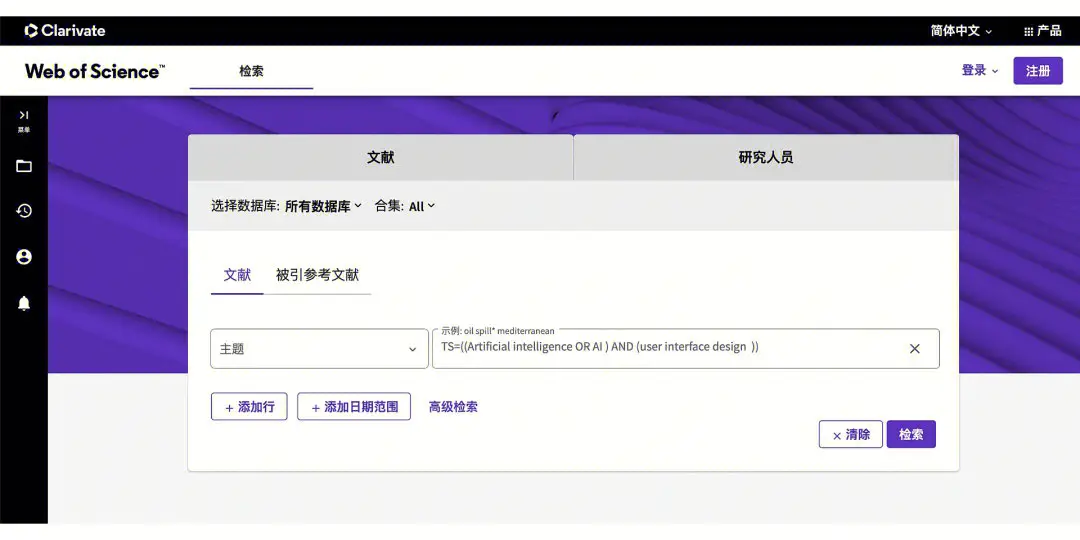The height and width of the screenshot is (540, 1080).
Task: Click the 添加行 add row button
Action: pyautogui.click(x=249, y=406)
